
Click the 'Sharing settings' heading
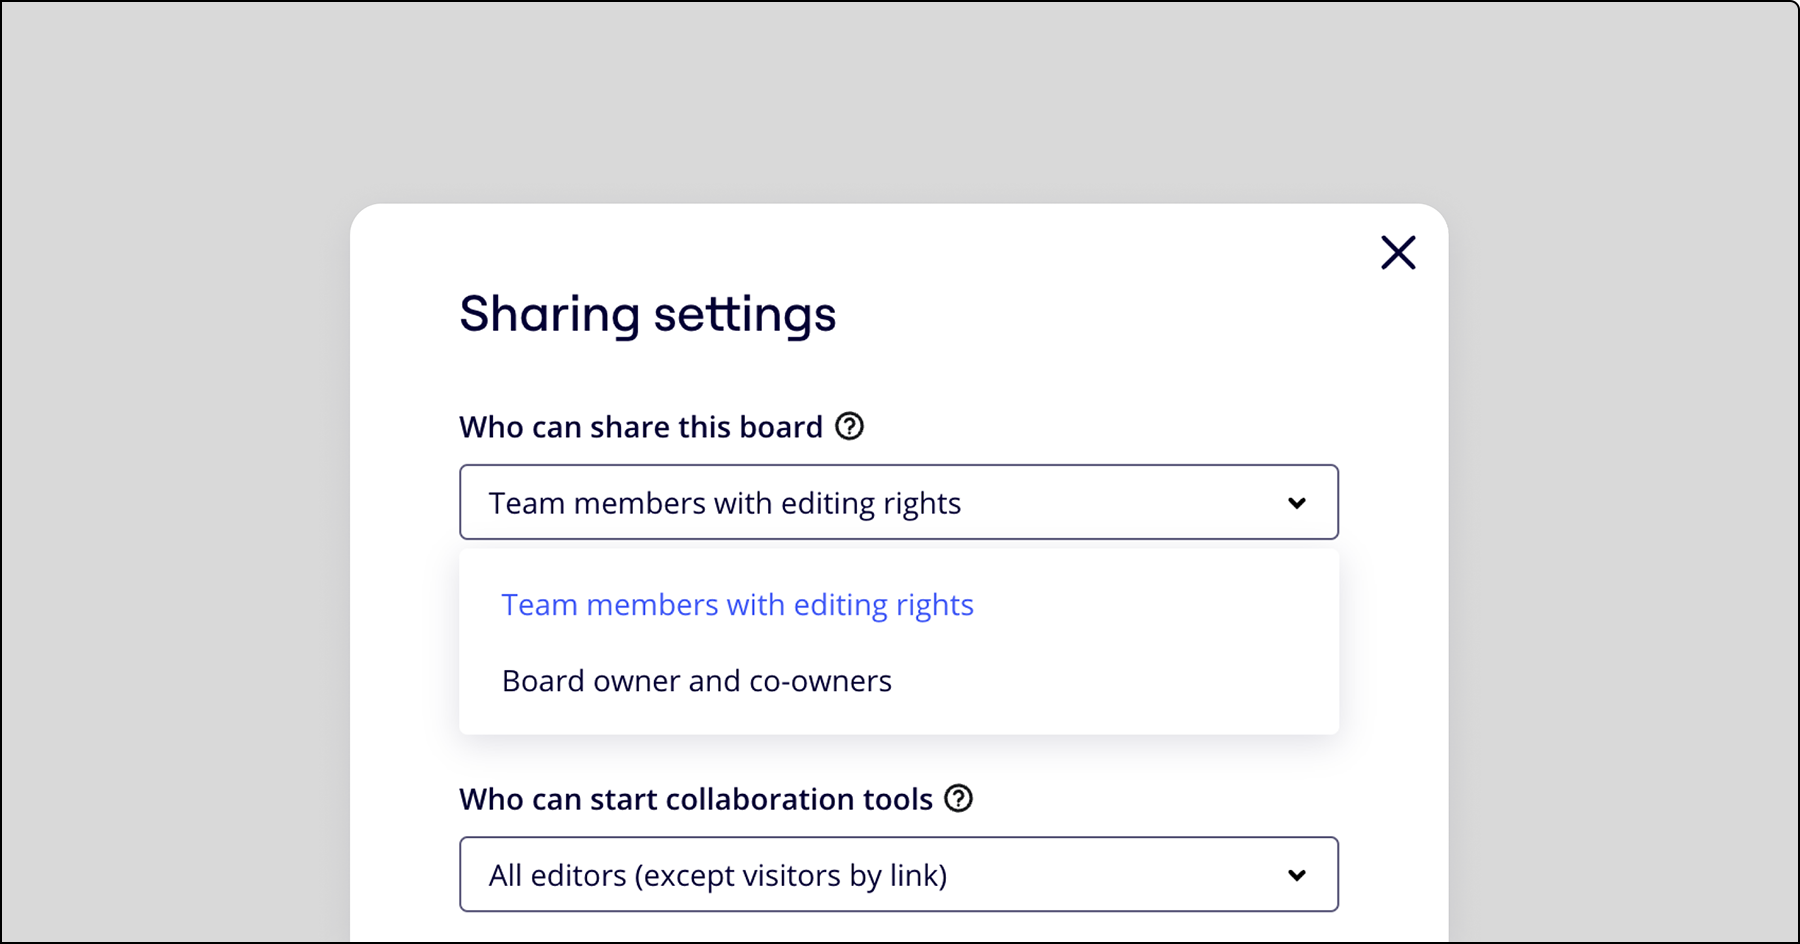[647, 314]
